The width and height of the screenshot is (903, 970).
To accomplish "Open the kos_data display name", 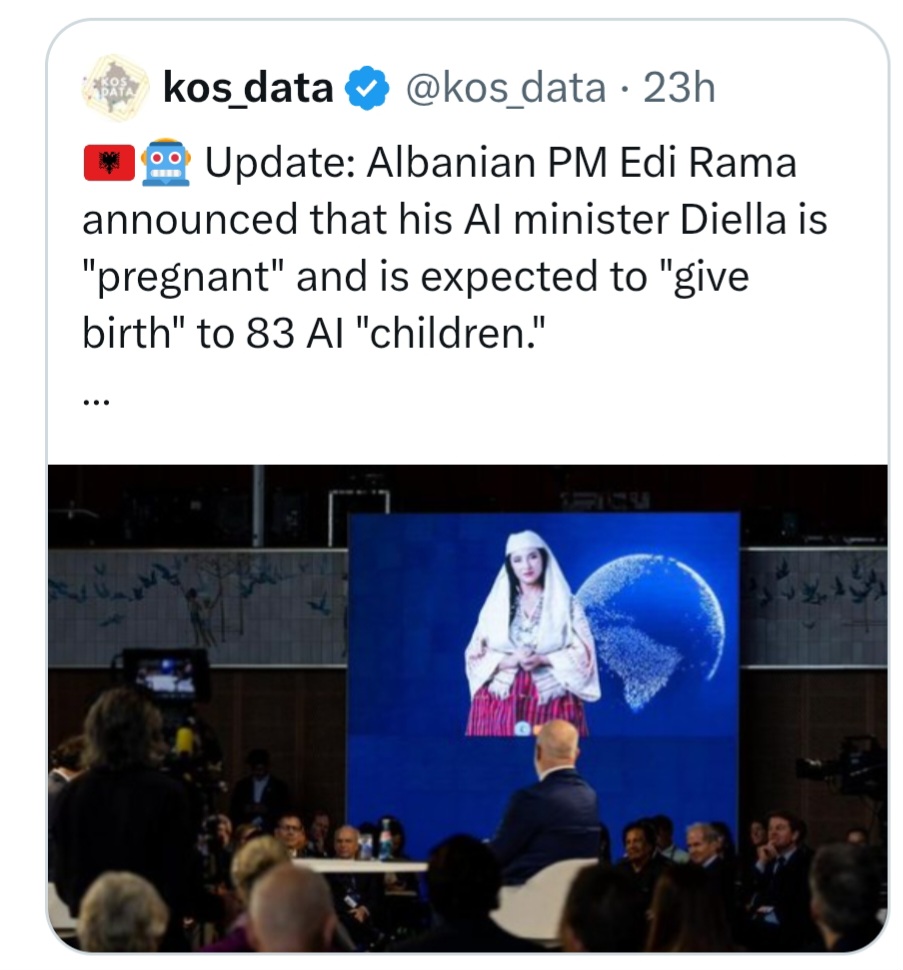I will point(247,89).
